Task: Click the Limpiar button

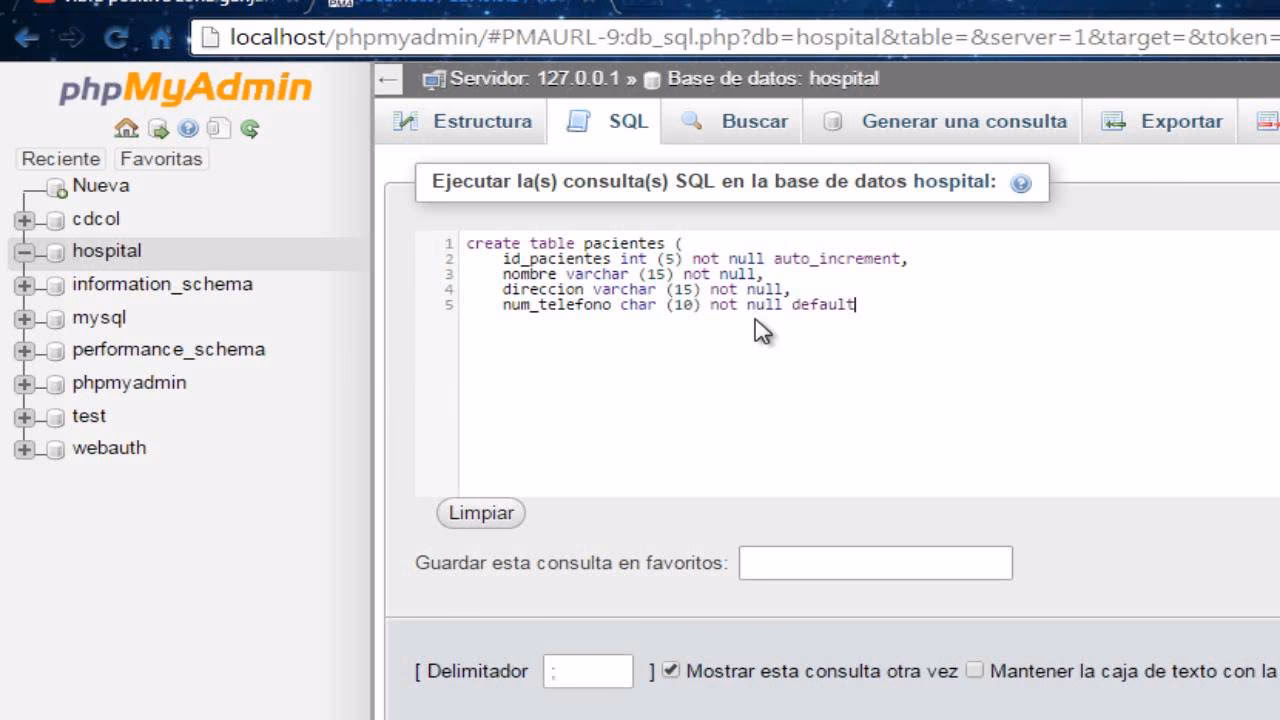Action: [481, 513]
